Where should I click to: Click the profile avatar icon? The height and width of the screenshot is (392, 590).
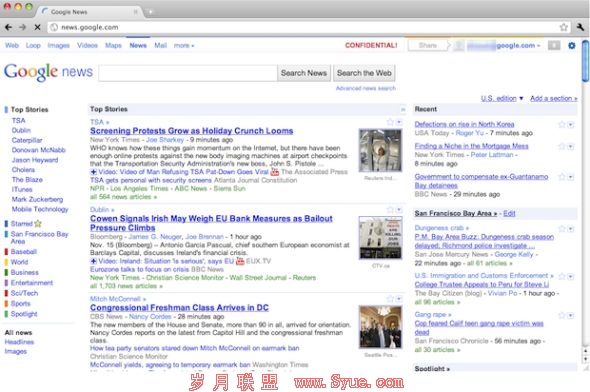(x=458, y=46)
